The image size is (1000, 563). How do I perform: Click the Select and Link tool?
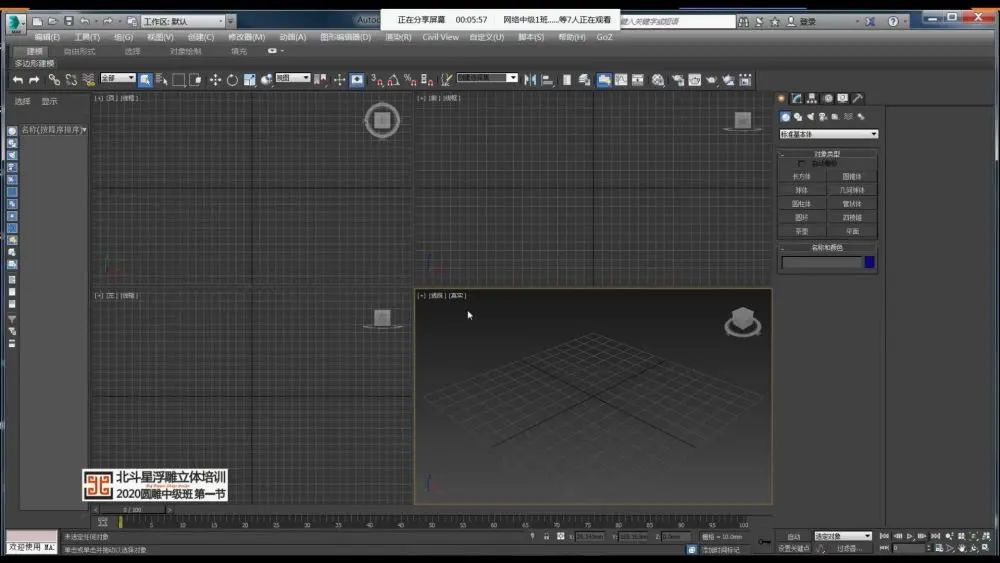54,80
